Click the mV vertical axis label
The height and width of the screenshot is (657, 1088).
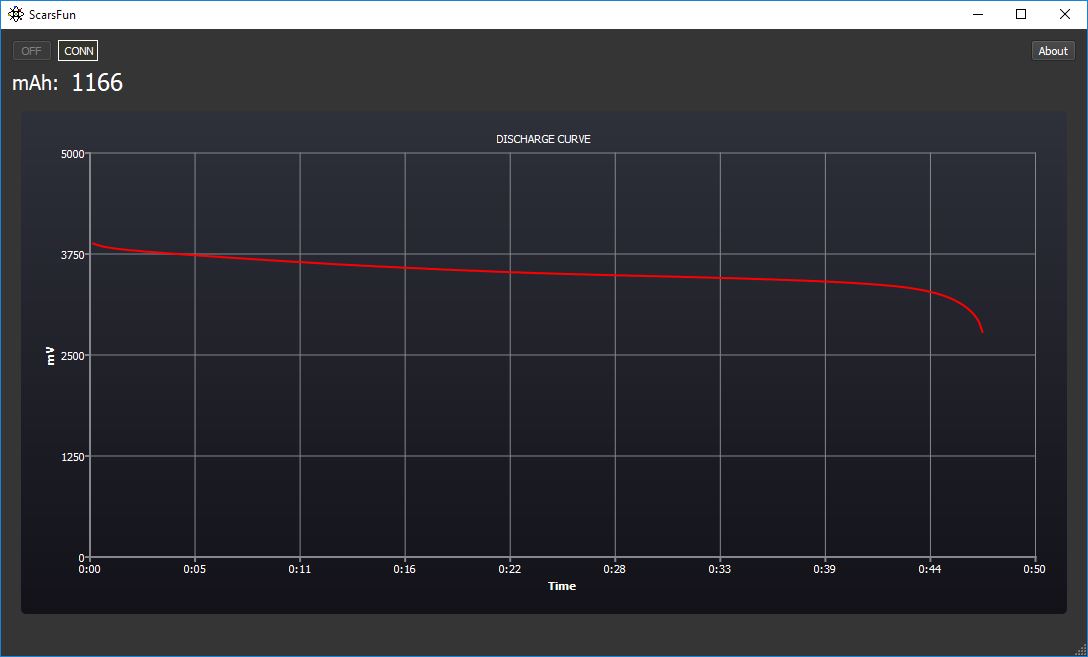point(49,355)
